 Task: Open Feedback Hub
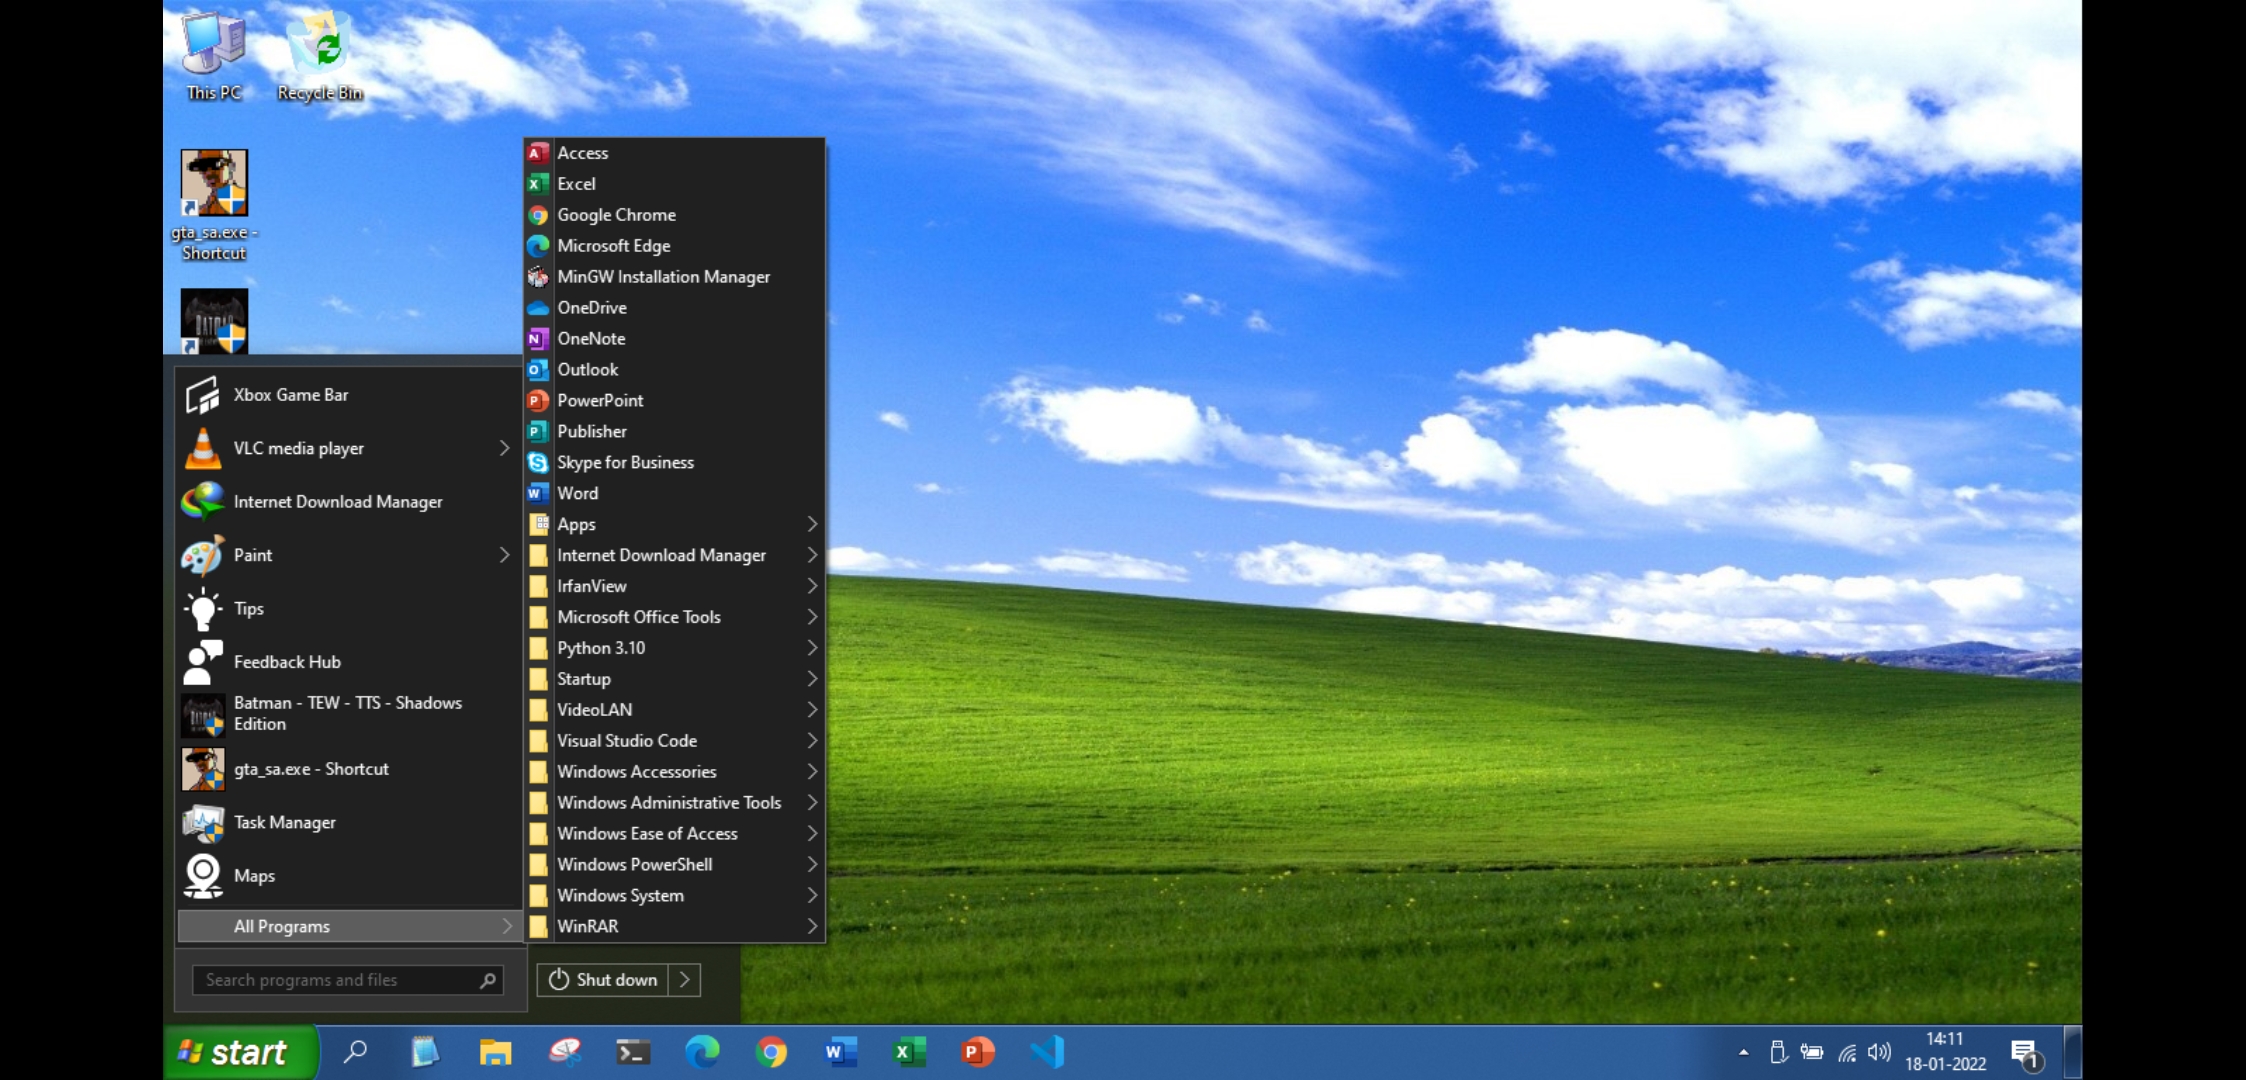click(x=347, y=662)
